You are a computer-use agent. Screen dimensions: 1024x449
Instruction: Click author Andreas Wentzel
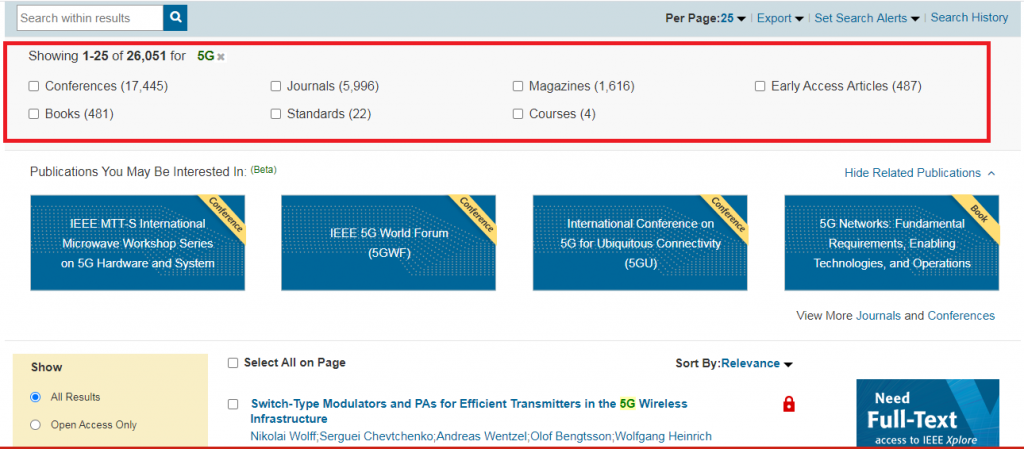coord(481,436)
